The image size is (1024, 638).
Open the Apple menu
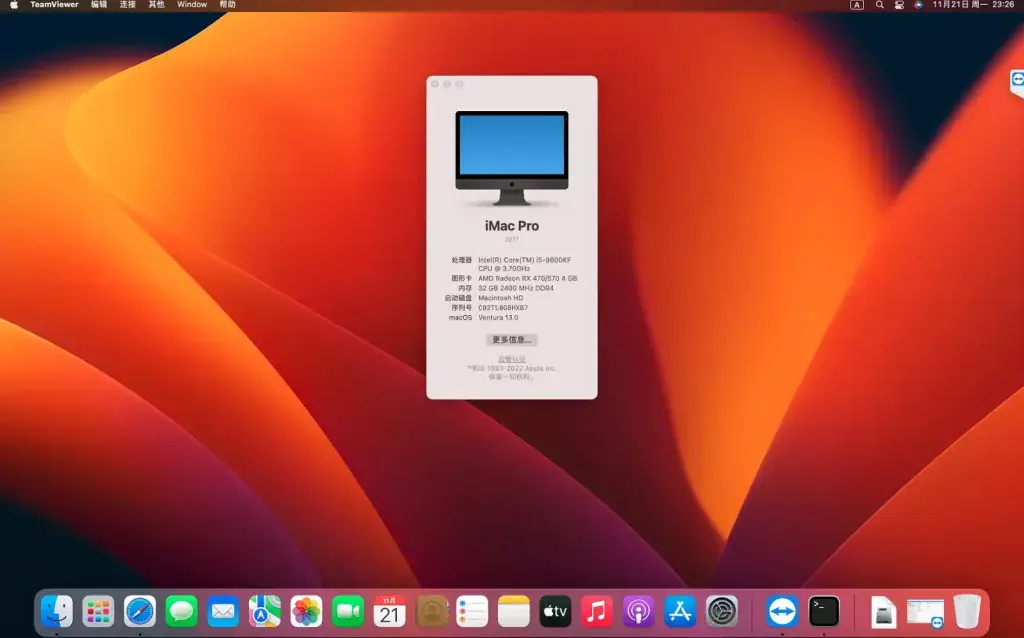(14, 5)
